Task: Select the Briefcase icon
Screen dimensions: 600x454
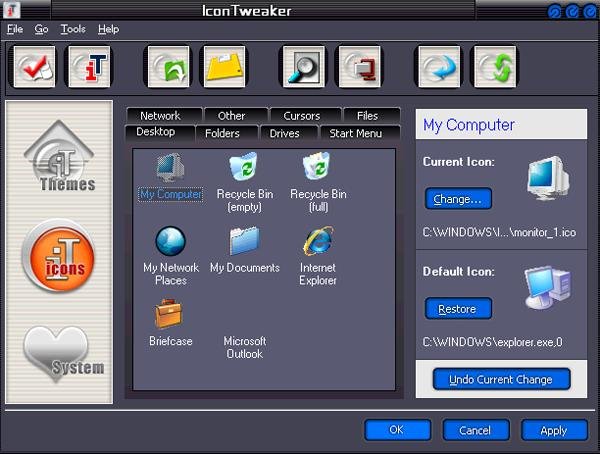Action: click(x=170, y=323)
